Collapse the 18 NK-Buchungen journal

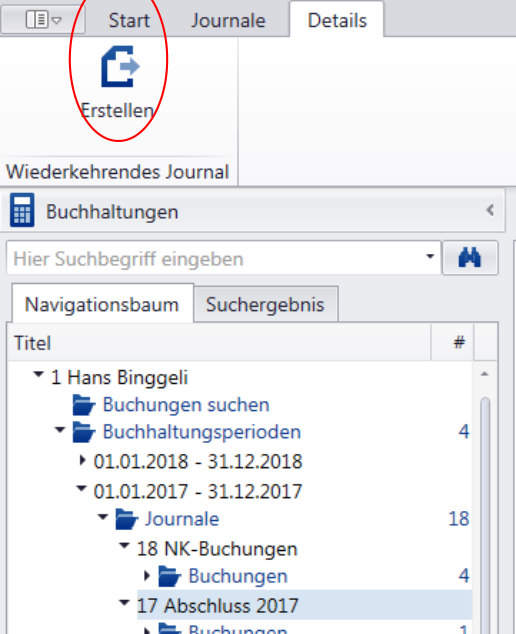125,546
